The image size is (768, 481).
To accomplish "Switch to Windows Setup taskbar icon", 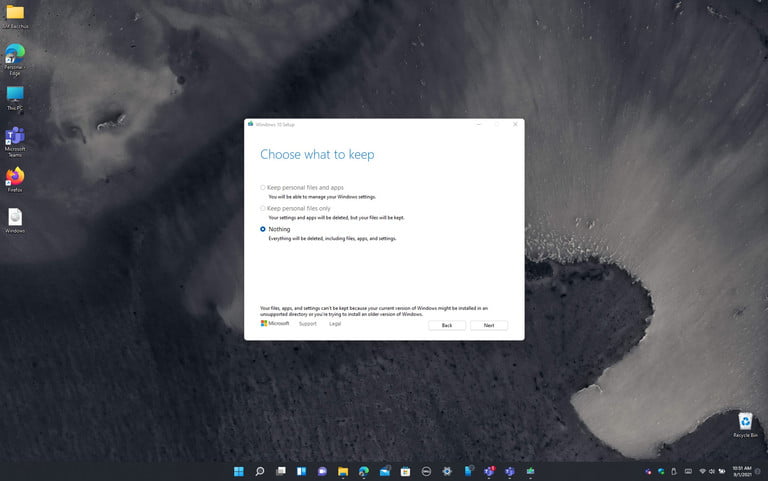I will pyautogui.click(x=530, y=471).
